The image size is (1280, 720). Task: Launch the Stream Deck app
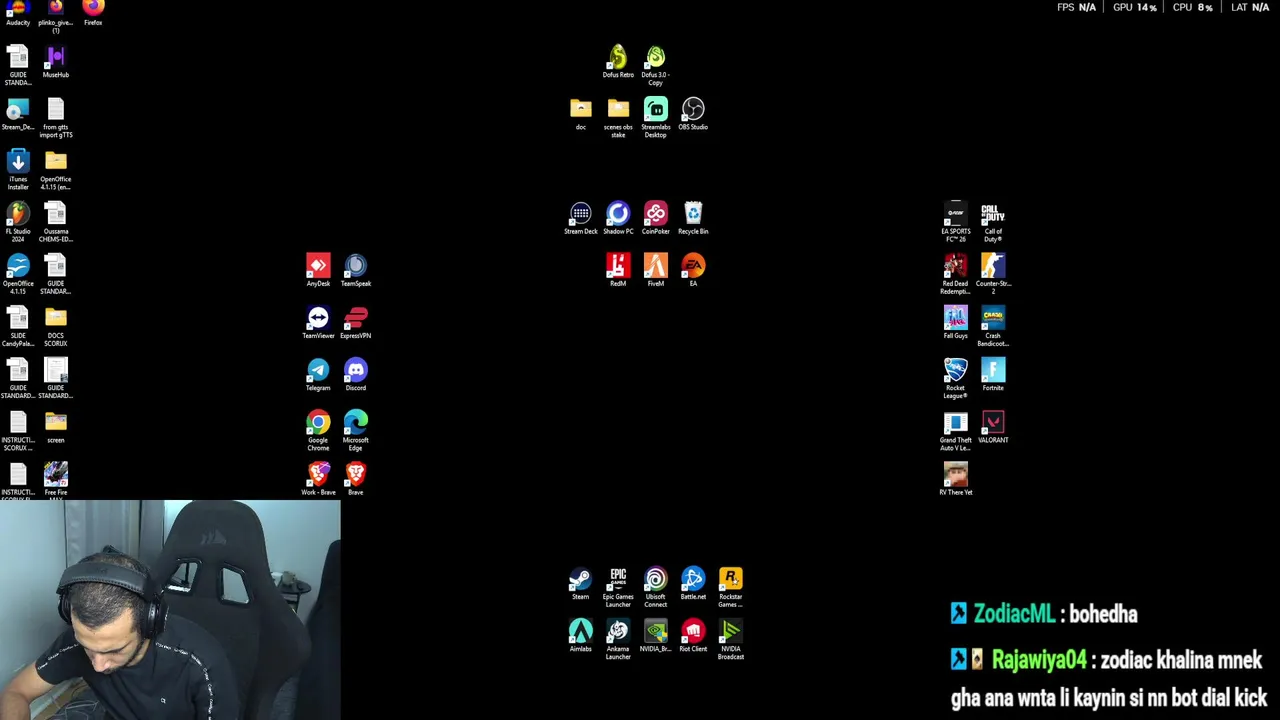click(581, 218)
